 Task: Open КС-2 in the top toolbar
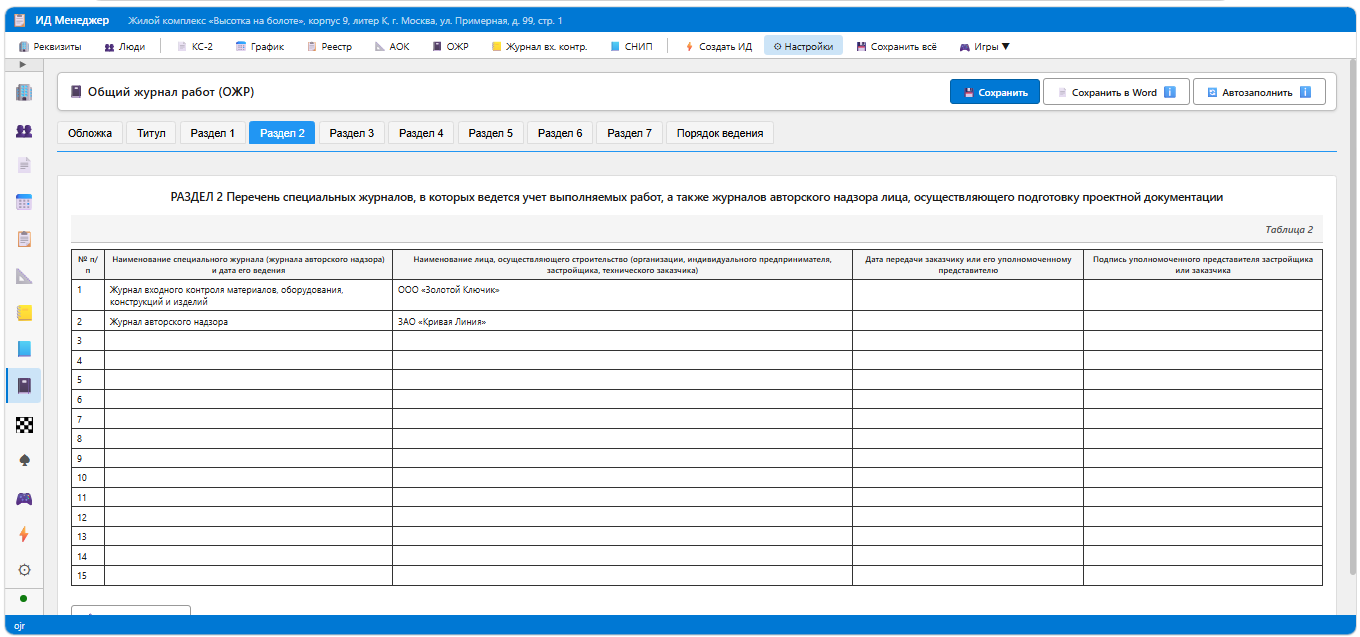coord(195,46)
